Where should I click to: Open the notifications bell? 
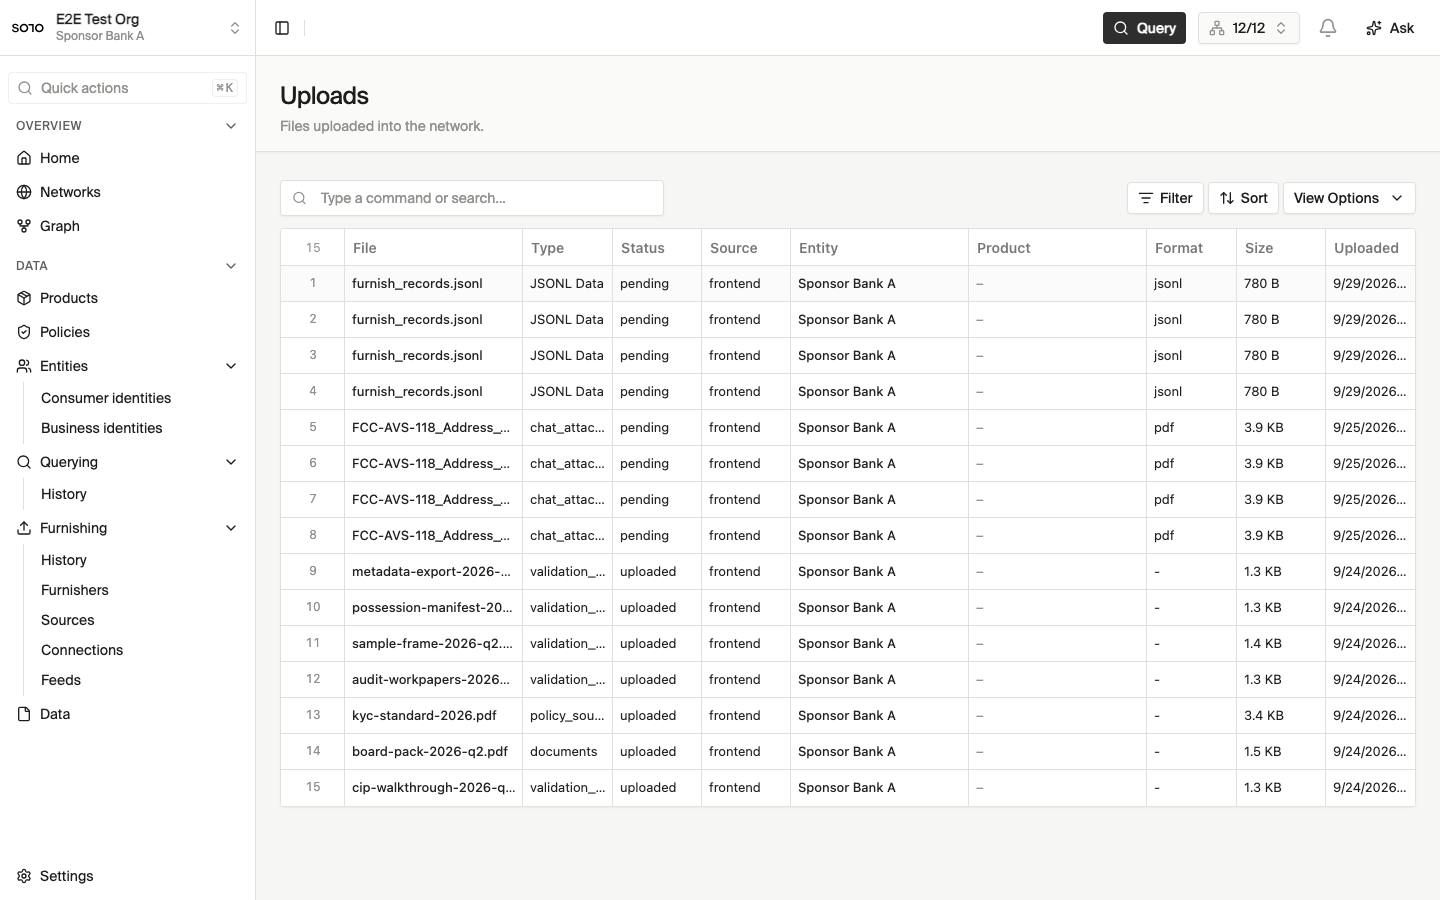pos(1328,28)
